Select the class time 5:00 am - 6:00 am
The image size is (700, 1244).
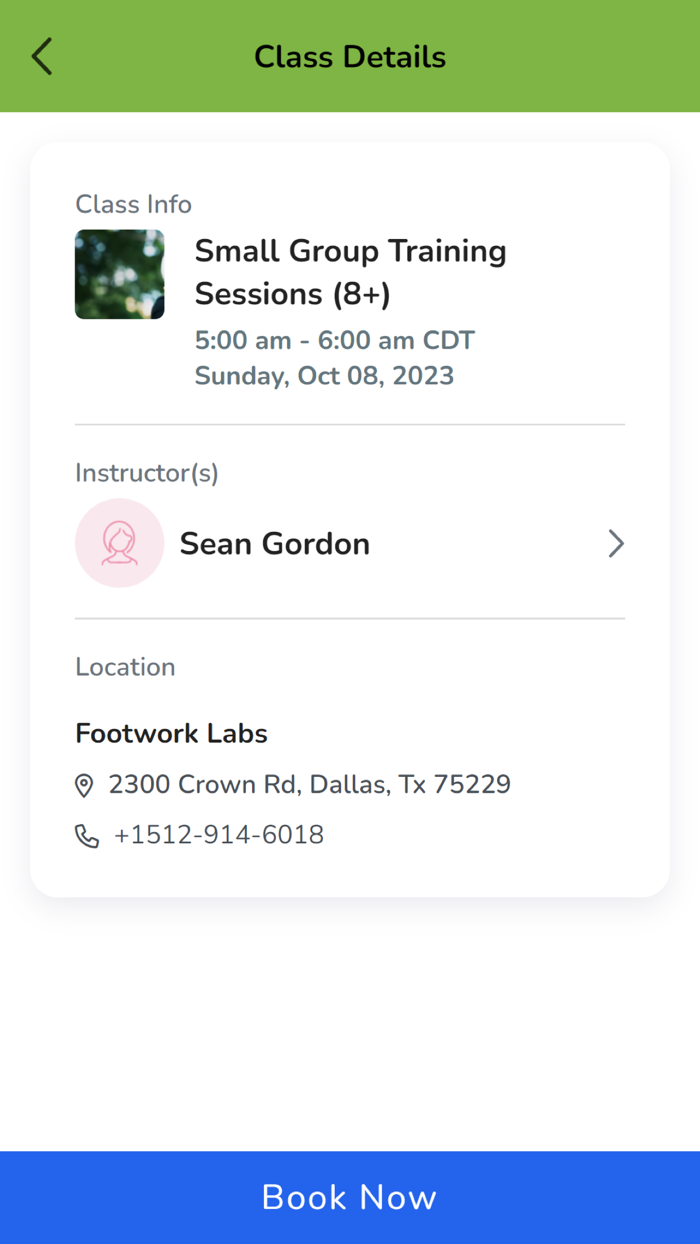click(x=334, y=340)
